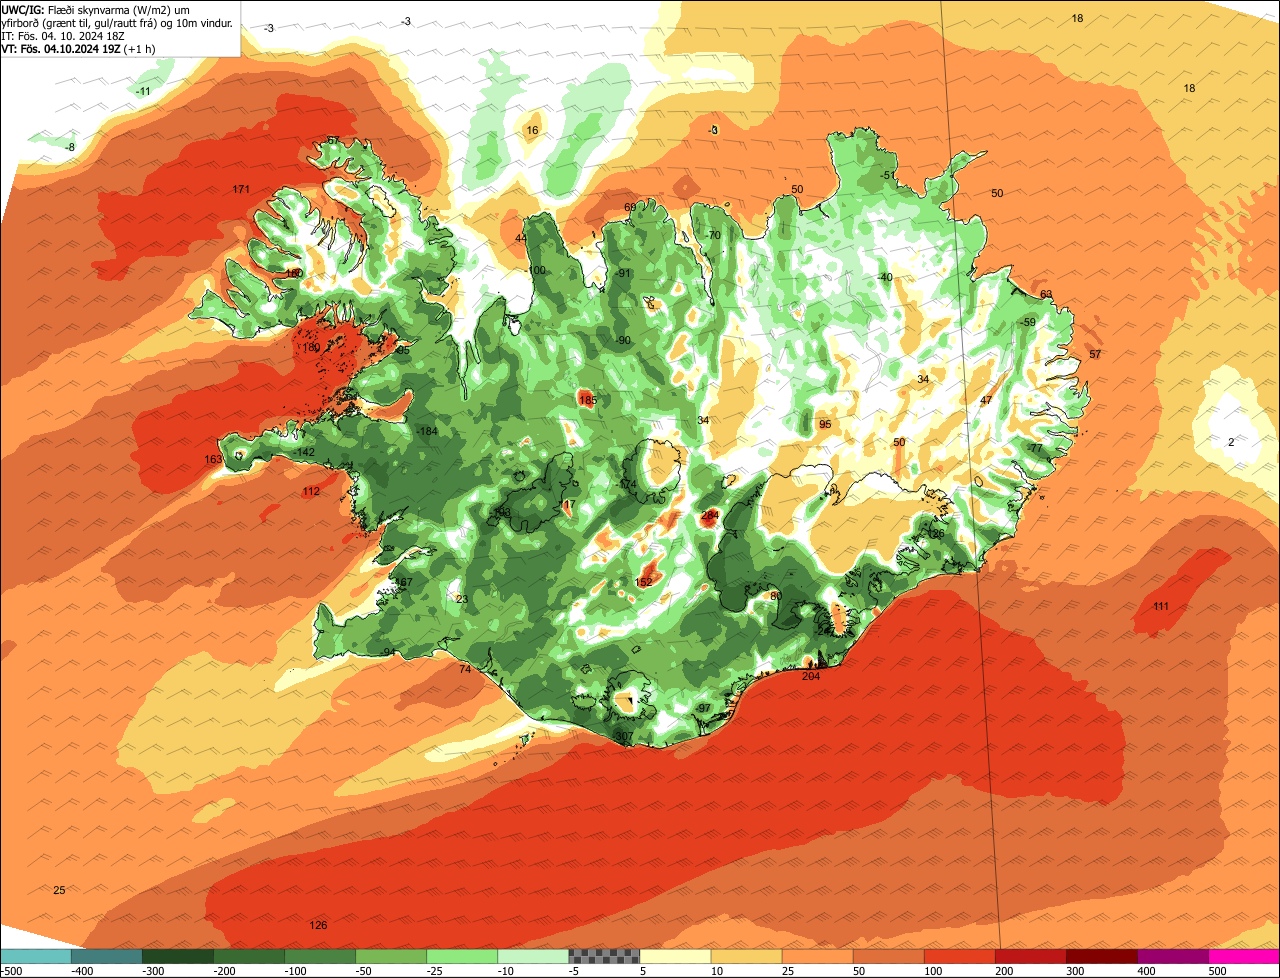Click the value label -142
1280x978 pixels.
306,452
